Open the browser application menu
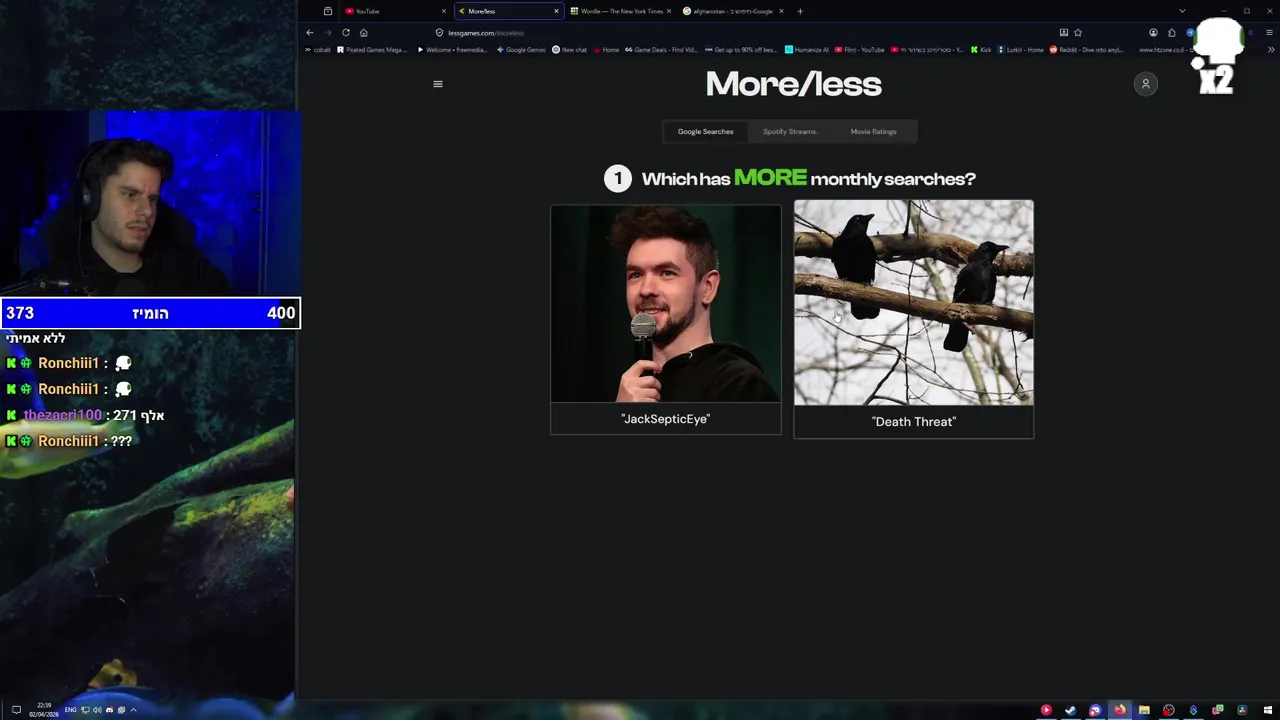This screenshot has height=720, width=1280. click(1269, 33)
